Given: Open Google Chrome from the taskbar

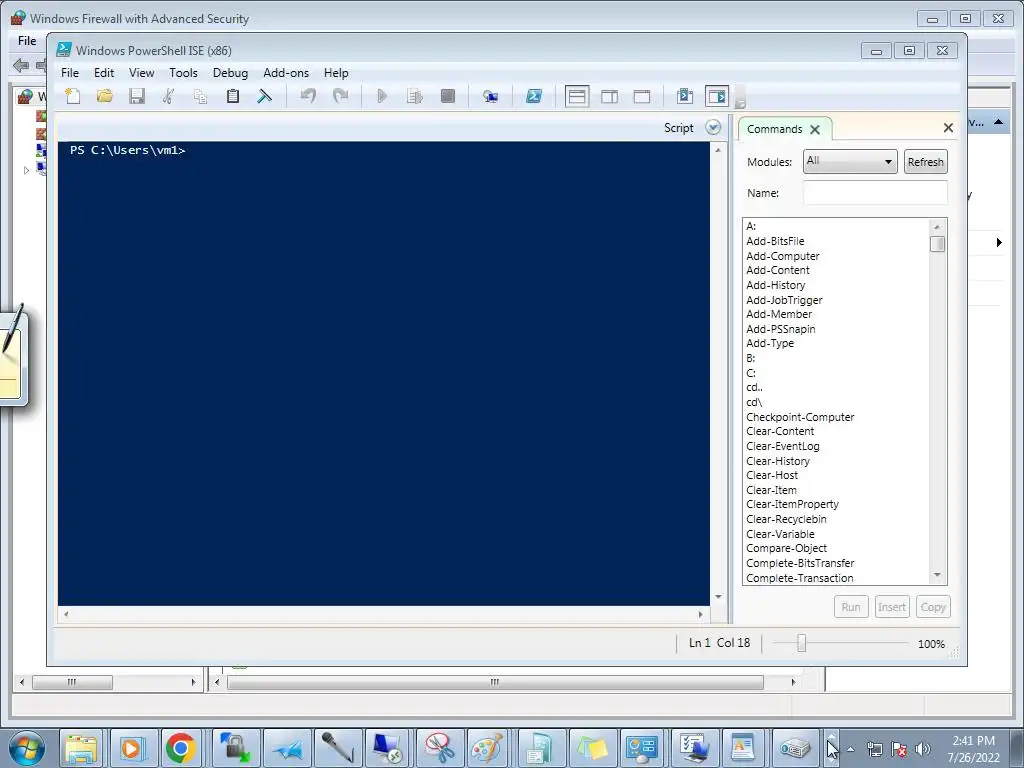Looking at the screenshot, I should tap(181, 748).
